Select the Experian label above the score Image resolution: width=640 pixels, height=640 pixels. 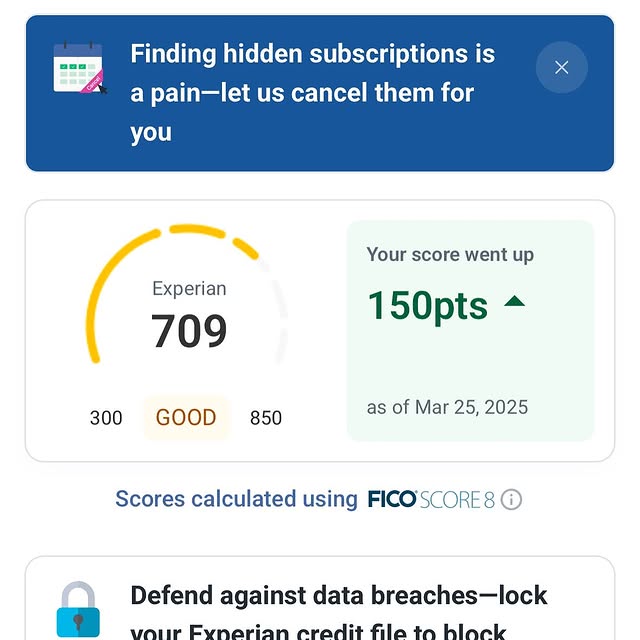tap(189, 289)
